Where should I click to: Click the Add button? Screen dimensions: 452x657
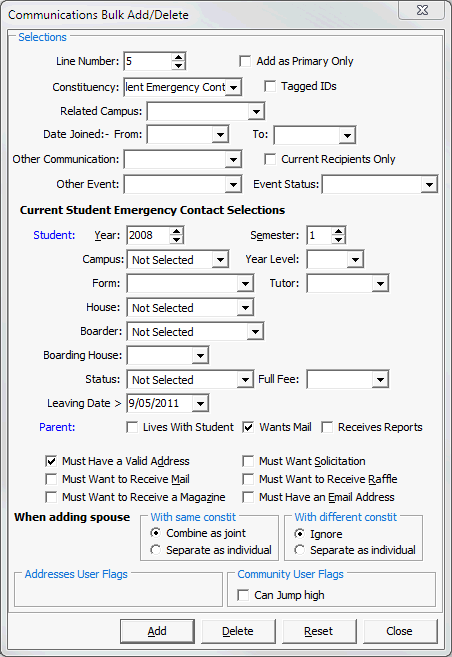pos(157,631)
